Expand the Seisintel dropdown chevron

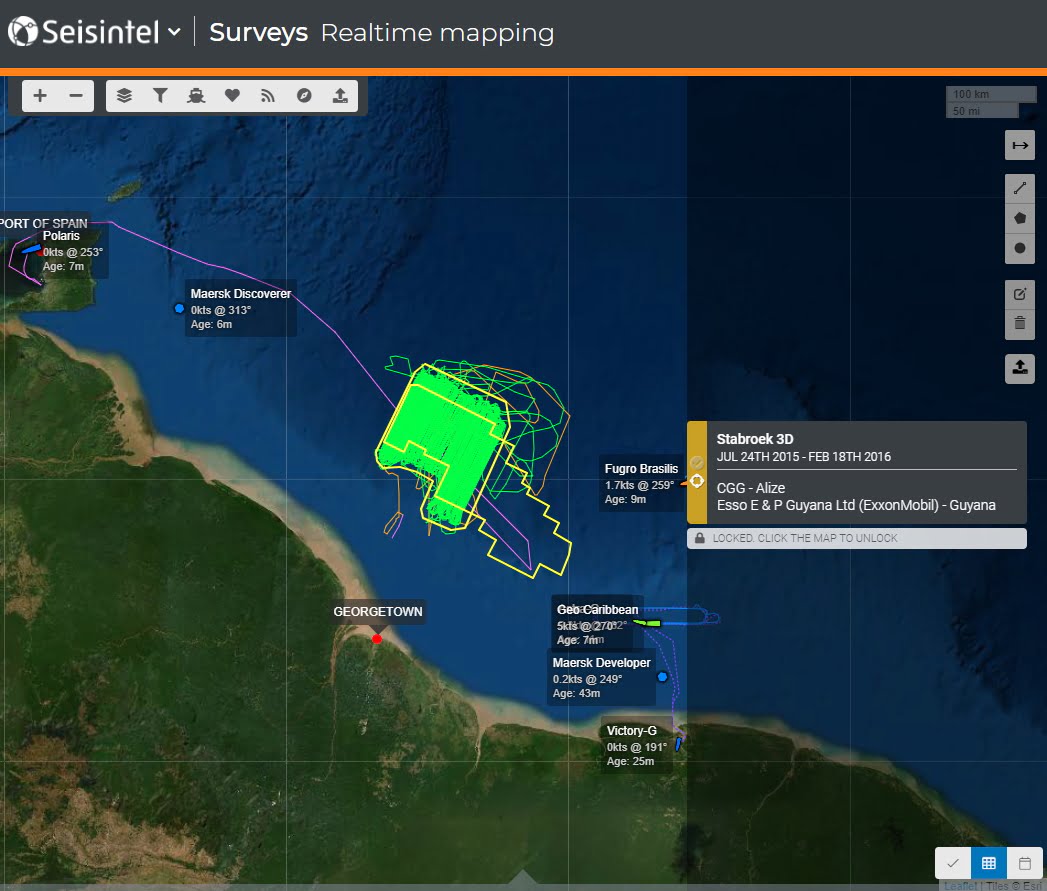point(175,31)
